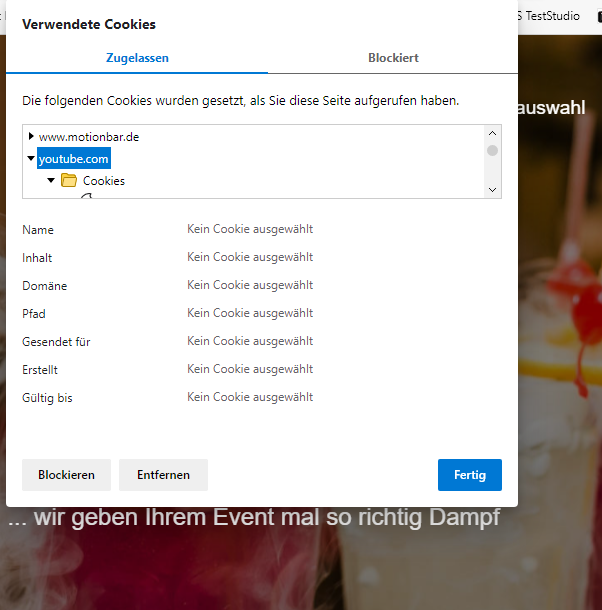Open the TestStudio bookmark in the bar
Image resolution: width=602 pixels, height=610 pixels.
[x=549, y=16]
